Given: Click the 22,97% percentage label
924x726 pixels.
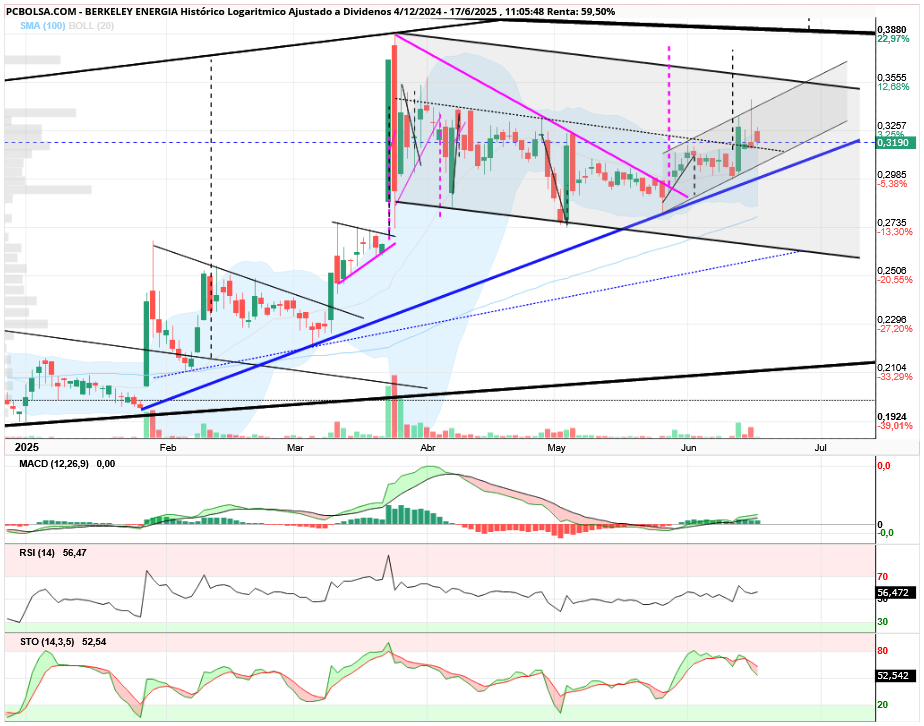Looking at the screenshot, I should 893,39.
